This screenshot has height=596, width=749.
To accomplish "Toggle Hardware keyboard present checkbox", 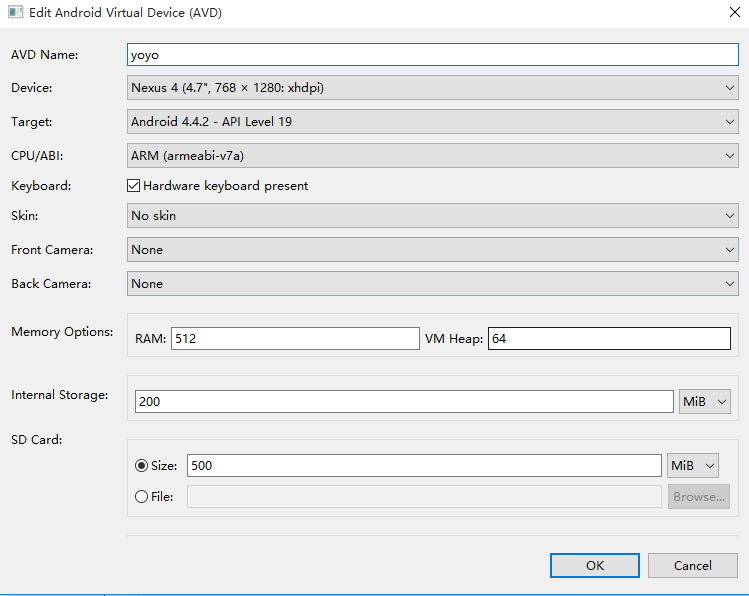I will click(134, 186).
